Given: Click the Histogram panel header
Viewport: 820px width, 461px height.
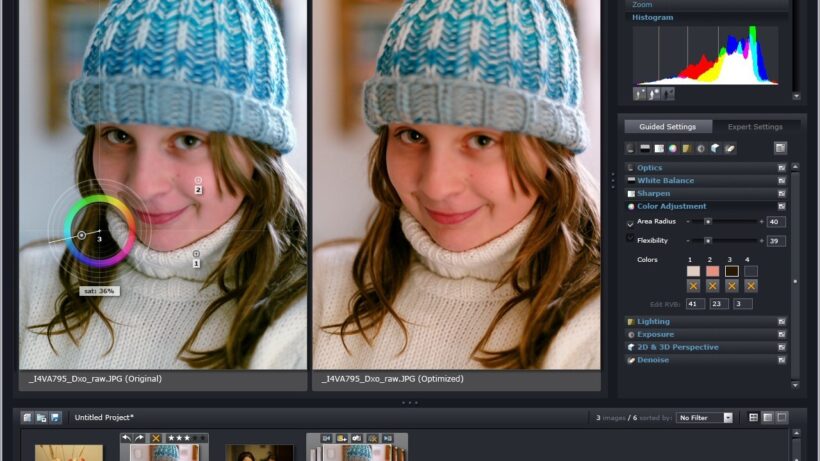Looking at the screenshot, I should click(707, 17).
